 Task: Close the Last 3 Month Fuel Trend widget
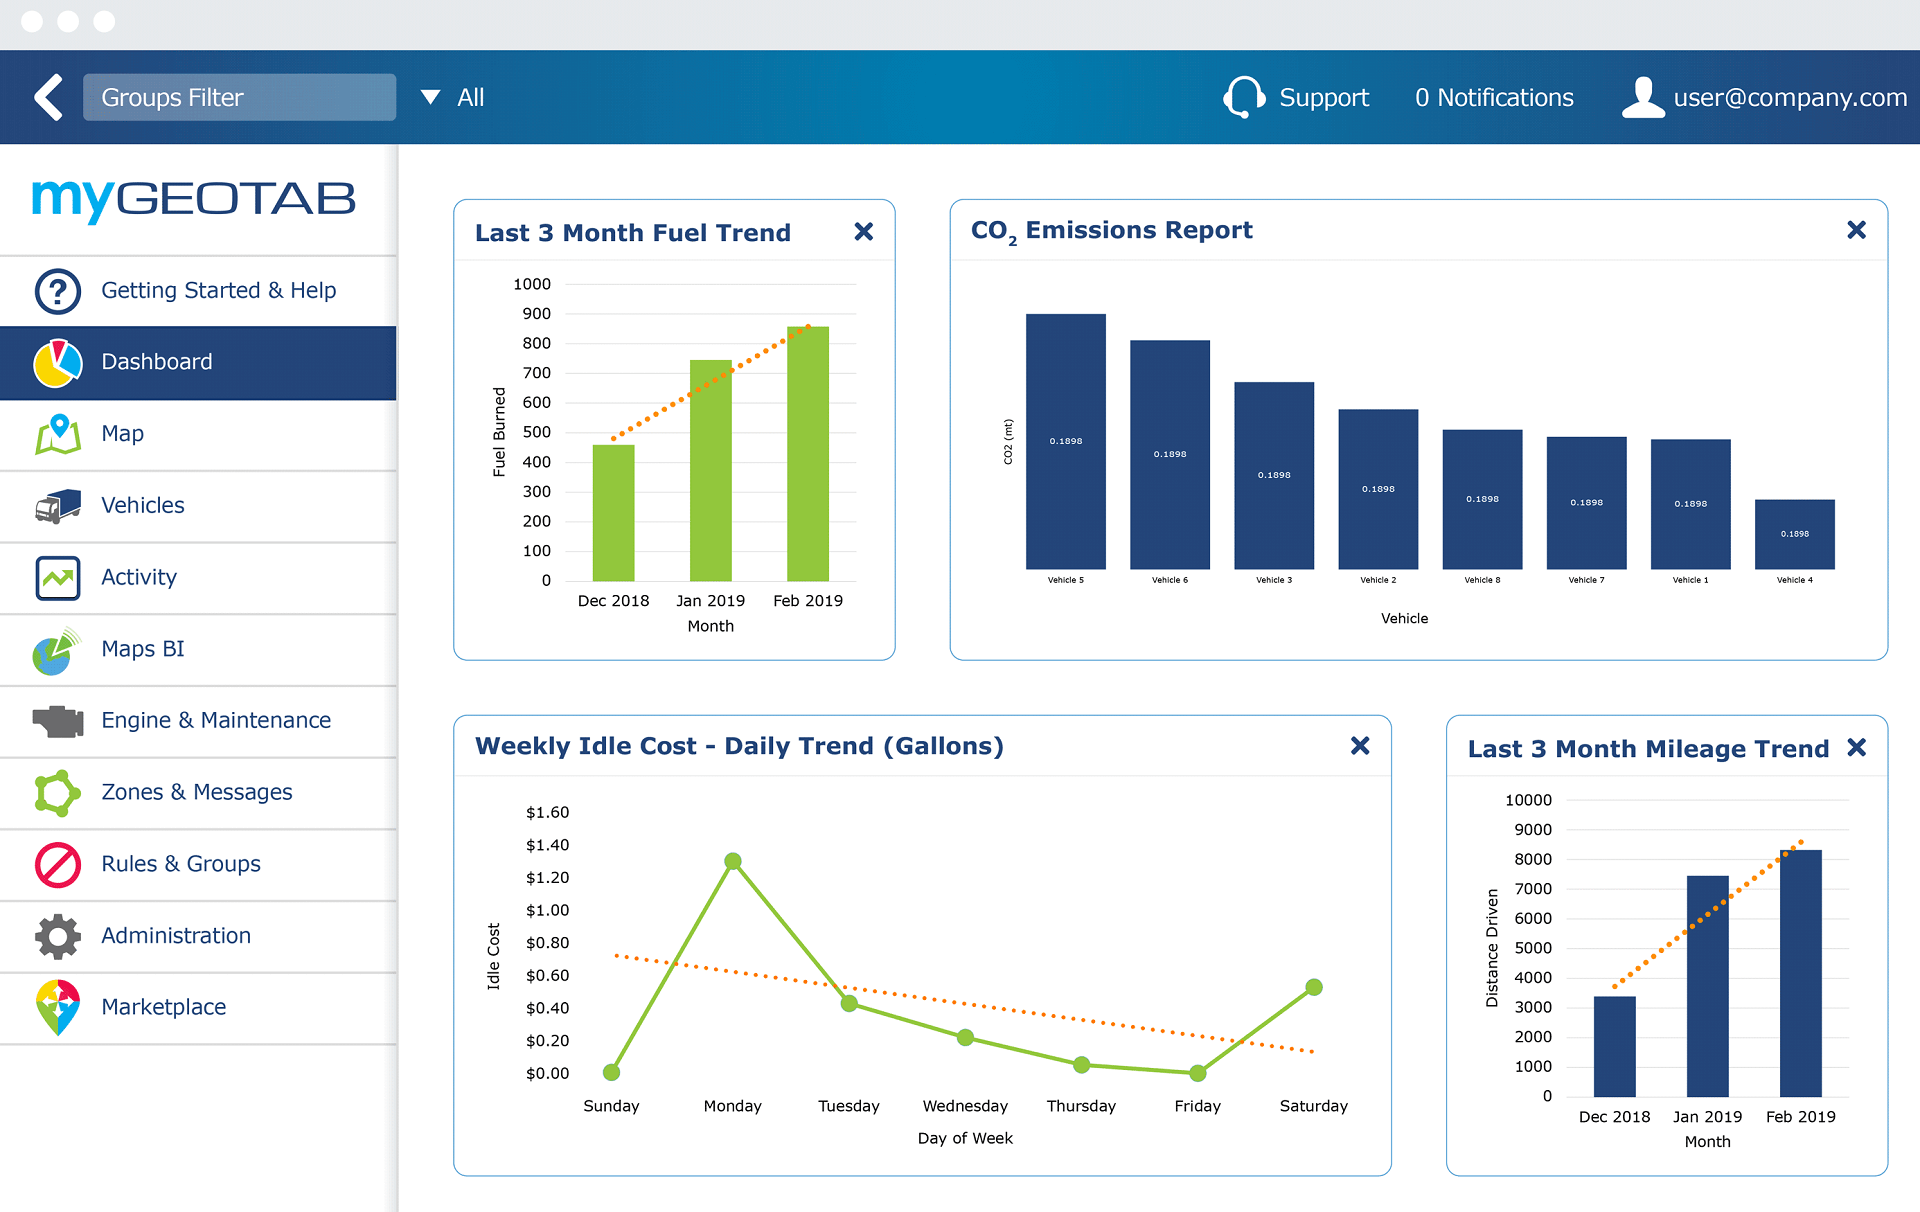point(864,232)
